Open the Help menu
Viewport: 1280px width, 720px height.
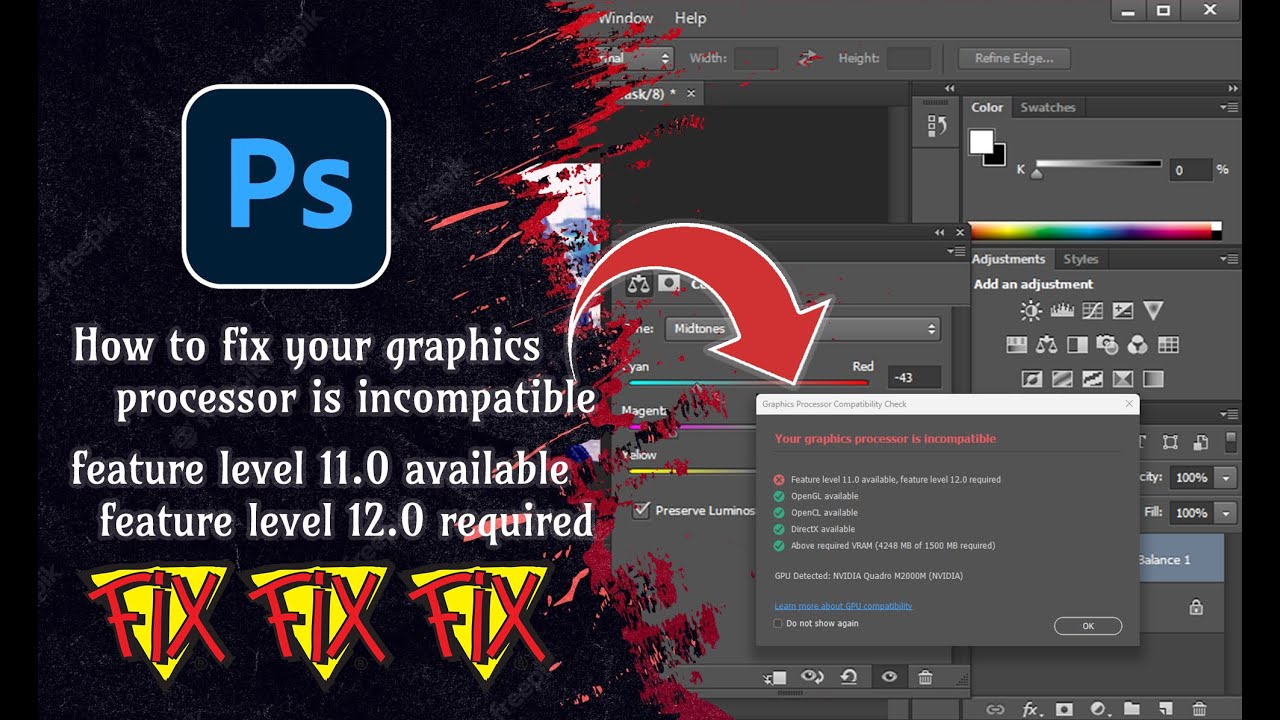(690, 18)
